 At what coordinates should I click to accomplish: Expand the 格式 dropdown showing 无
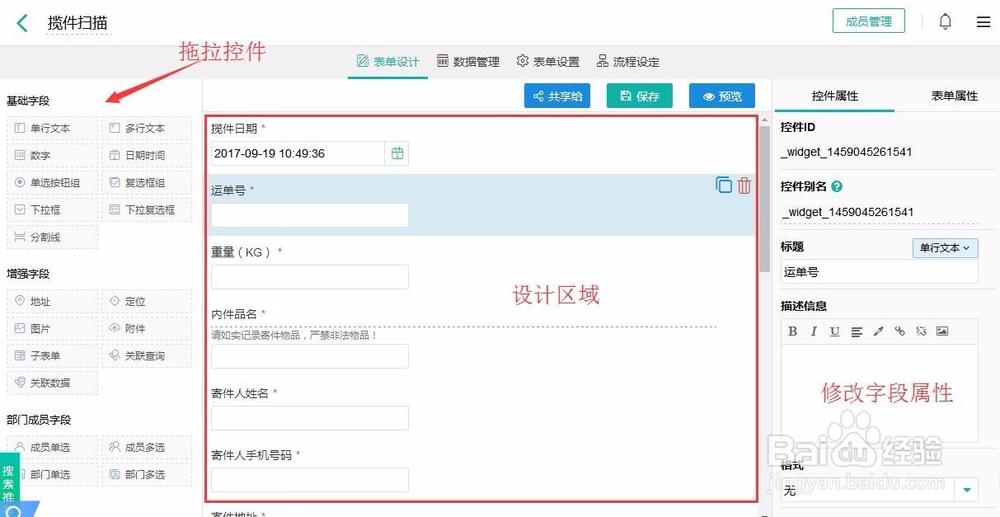coord(967,490)
